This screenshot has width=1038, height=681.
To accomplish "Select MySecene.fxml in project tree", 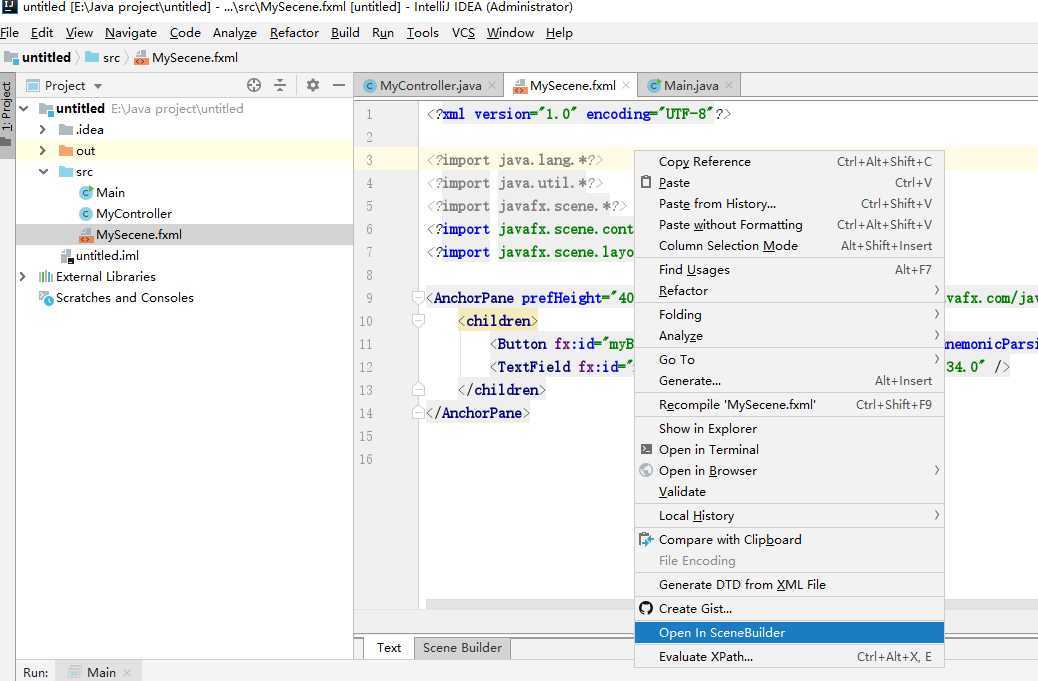I will 184,234.
